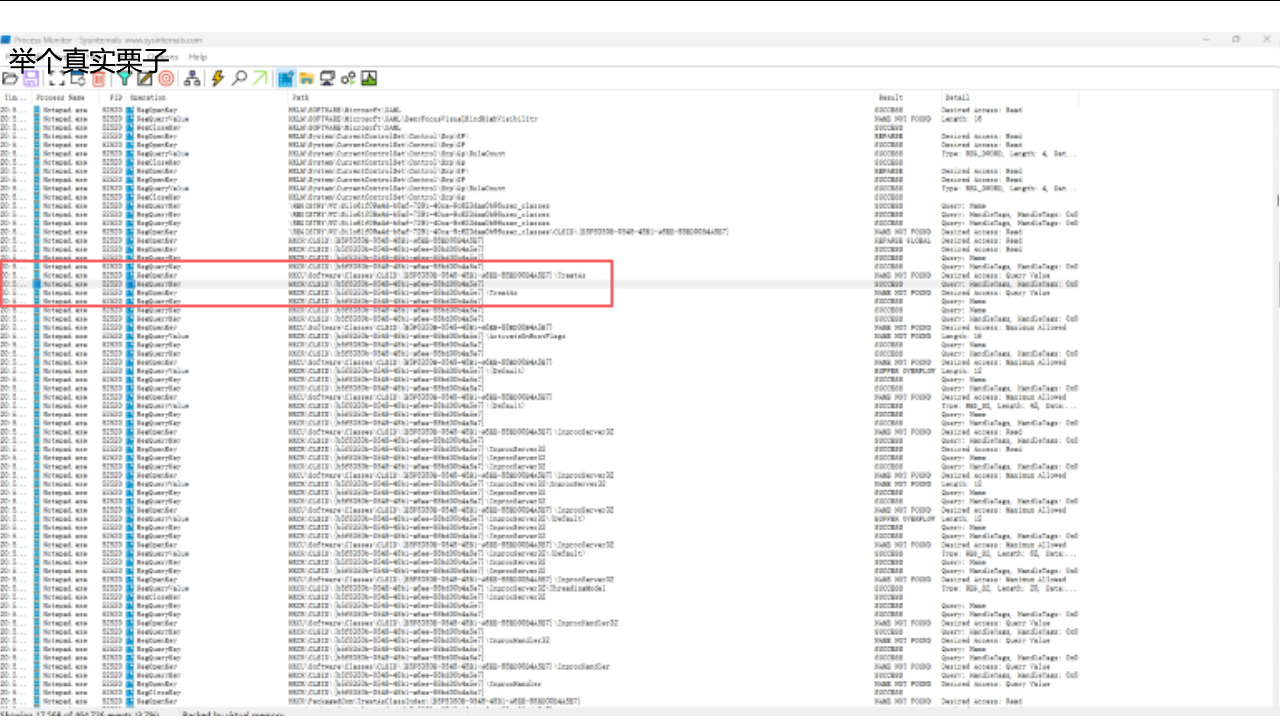The width and height of the screenshot is (1280, 720).
Task: Click the Save purple floppy icon
Action: pos(31,78)
